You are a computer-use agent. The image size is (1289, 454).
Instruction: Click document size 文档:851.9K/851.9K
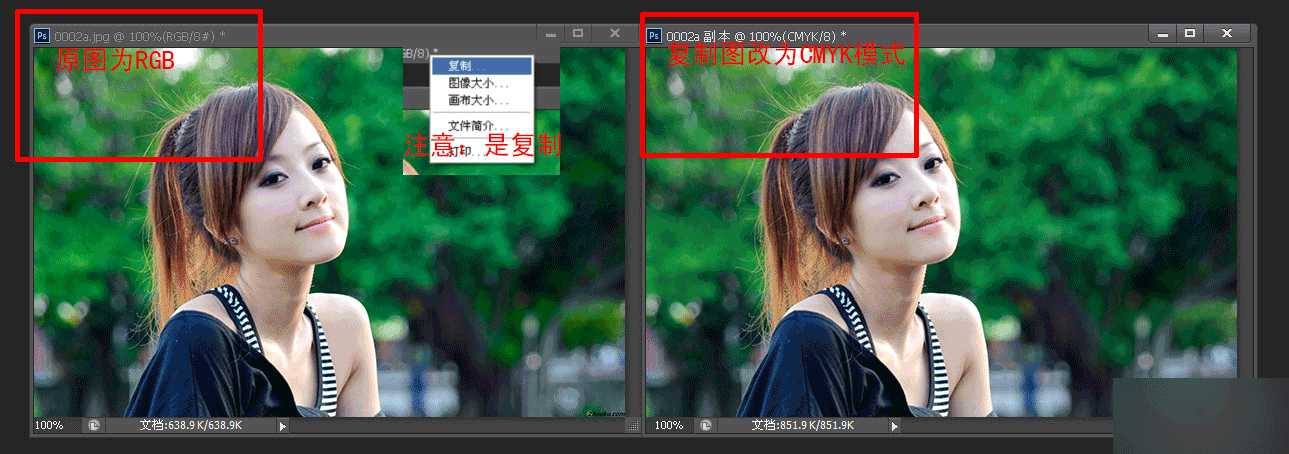click(x=803, y=425)
